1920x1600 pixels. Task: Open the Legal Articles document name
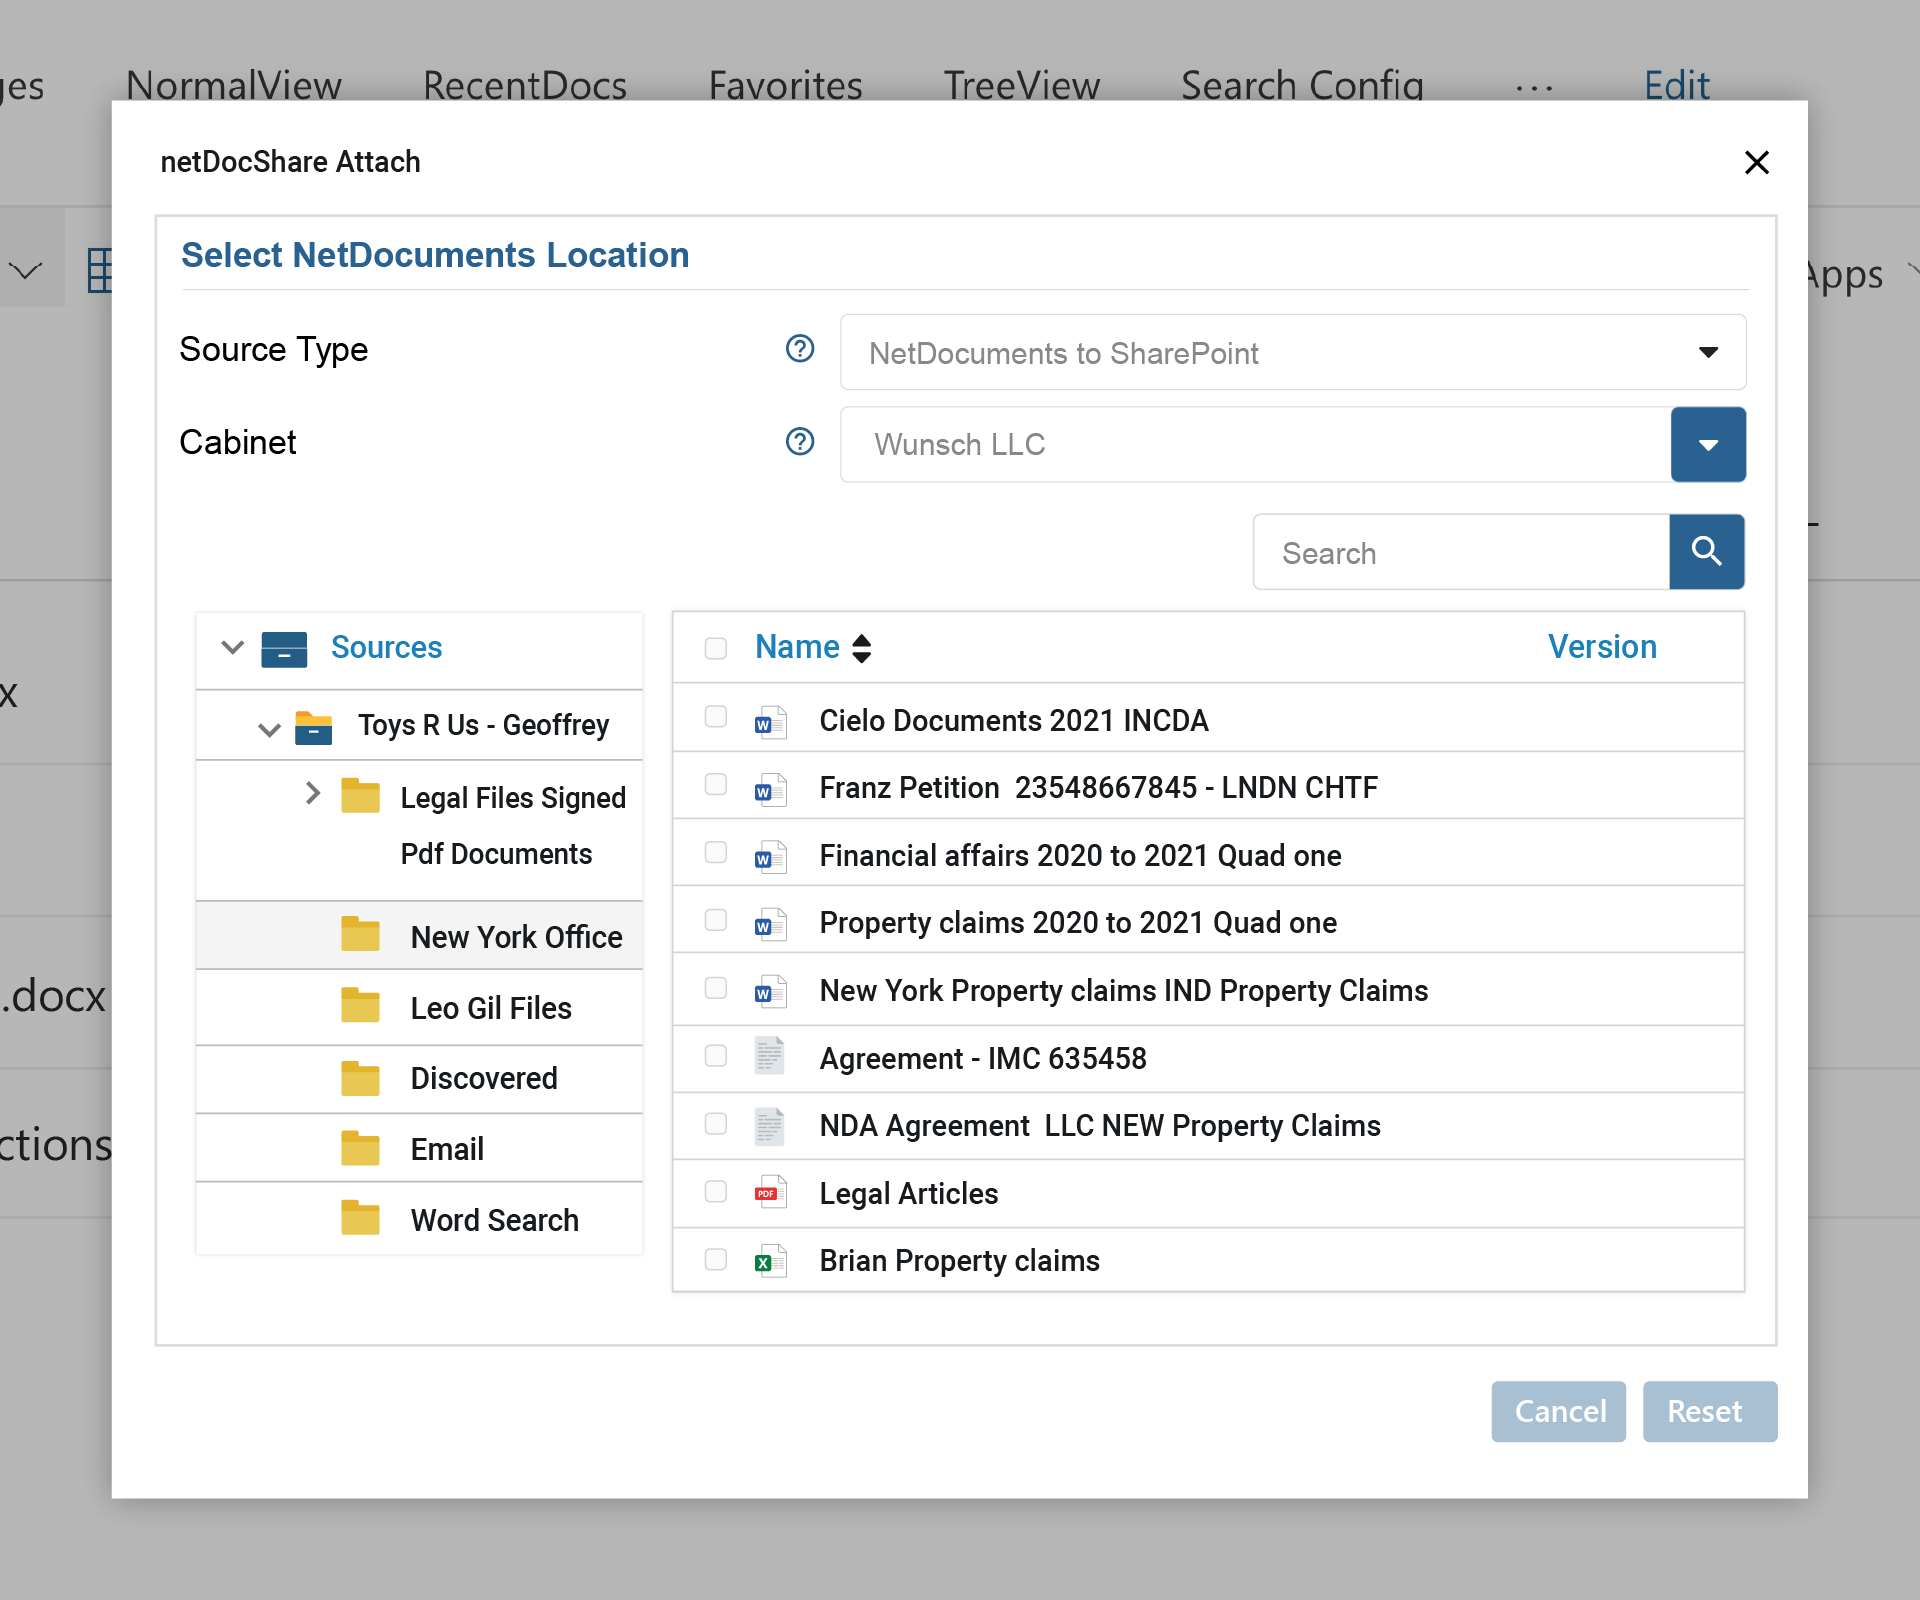point(909,1193)
